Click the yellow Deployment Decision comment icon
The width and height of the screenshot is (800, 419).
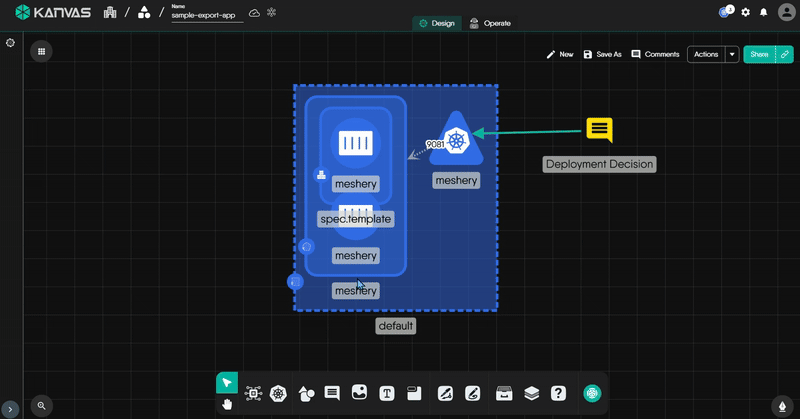pyautogui.click(x=599, y=129)
